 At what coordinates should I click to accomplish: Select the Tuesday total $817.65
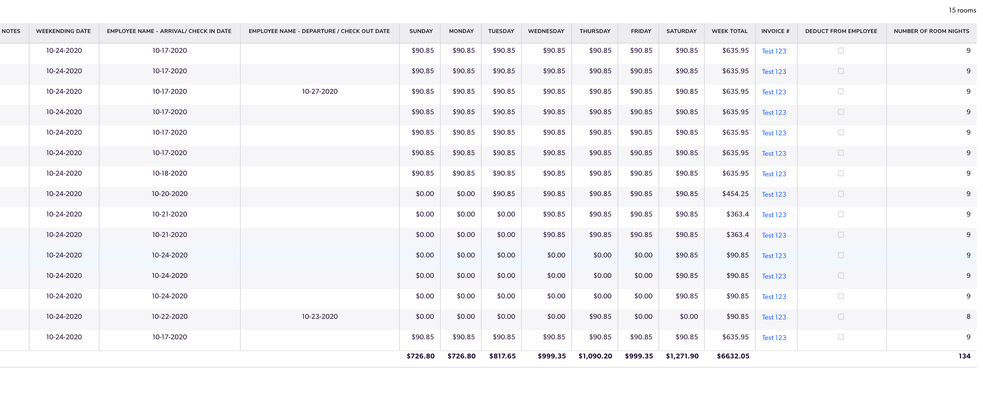pos(502,356)
